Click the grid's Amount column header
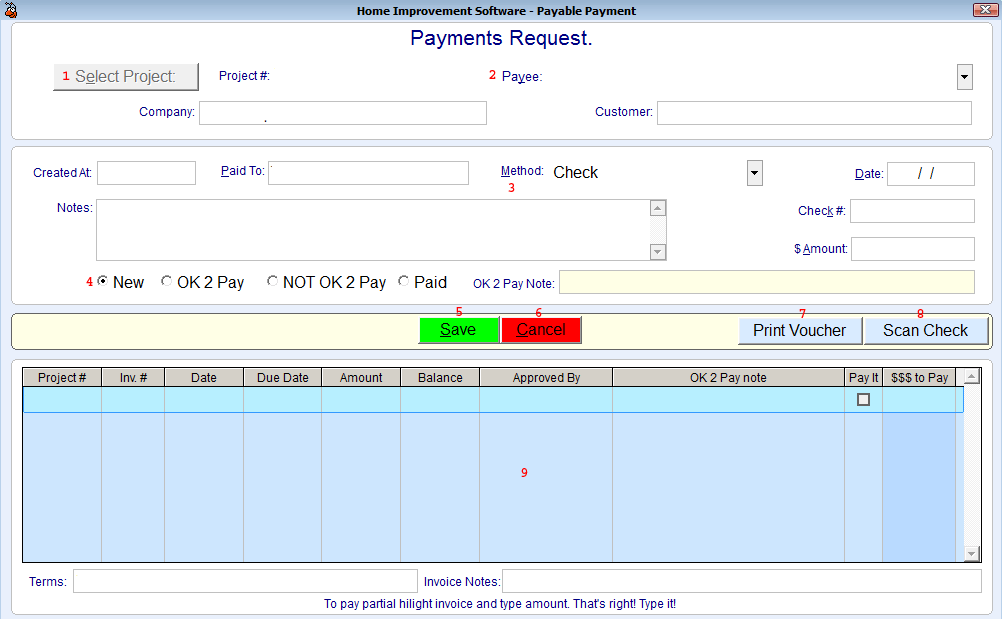Viewport: 1002px width, 619px height. click(361, 378)
